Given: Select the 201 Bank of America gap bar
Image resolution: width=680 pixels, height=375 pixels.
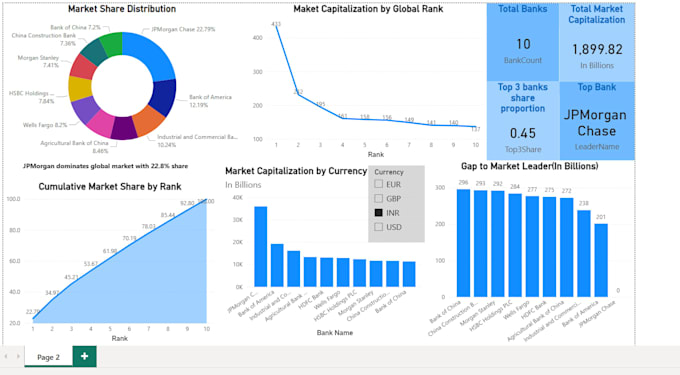Looking at the screenshot, I should click(601, 260).
